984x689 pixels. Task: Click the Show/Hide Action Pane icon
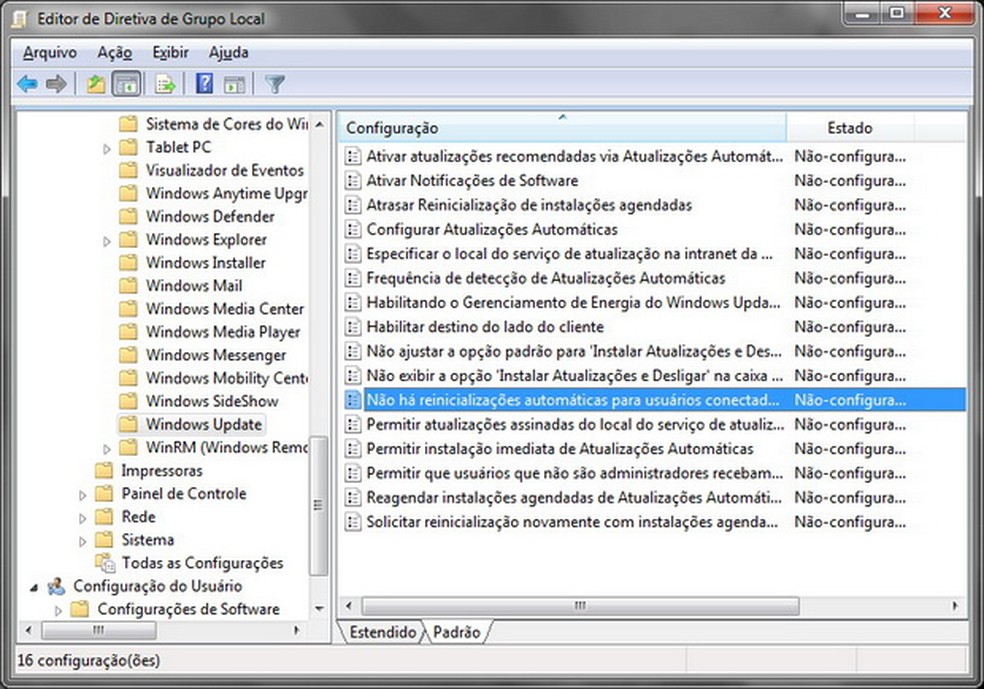235,84
